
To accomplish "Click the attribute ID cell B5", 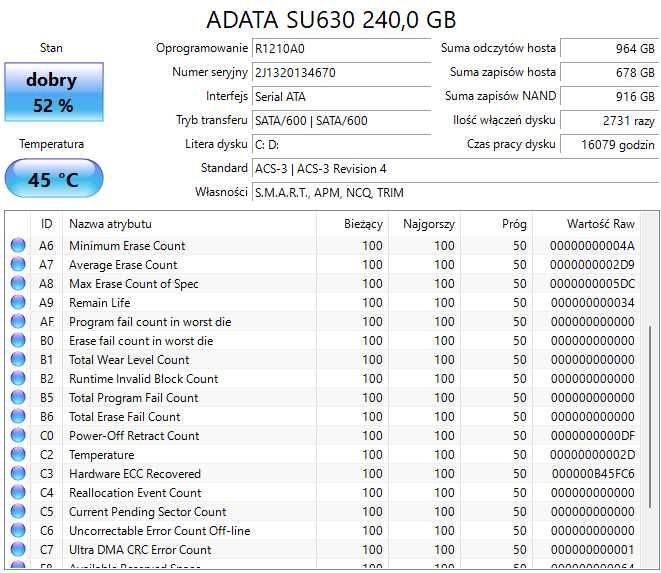I will coord(46,398).
